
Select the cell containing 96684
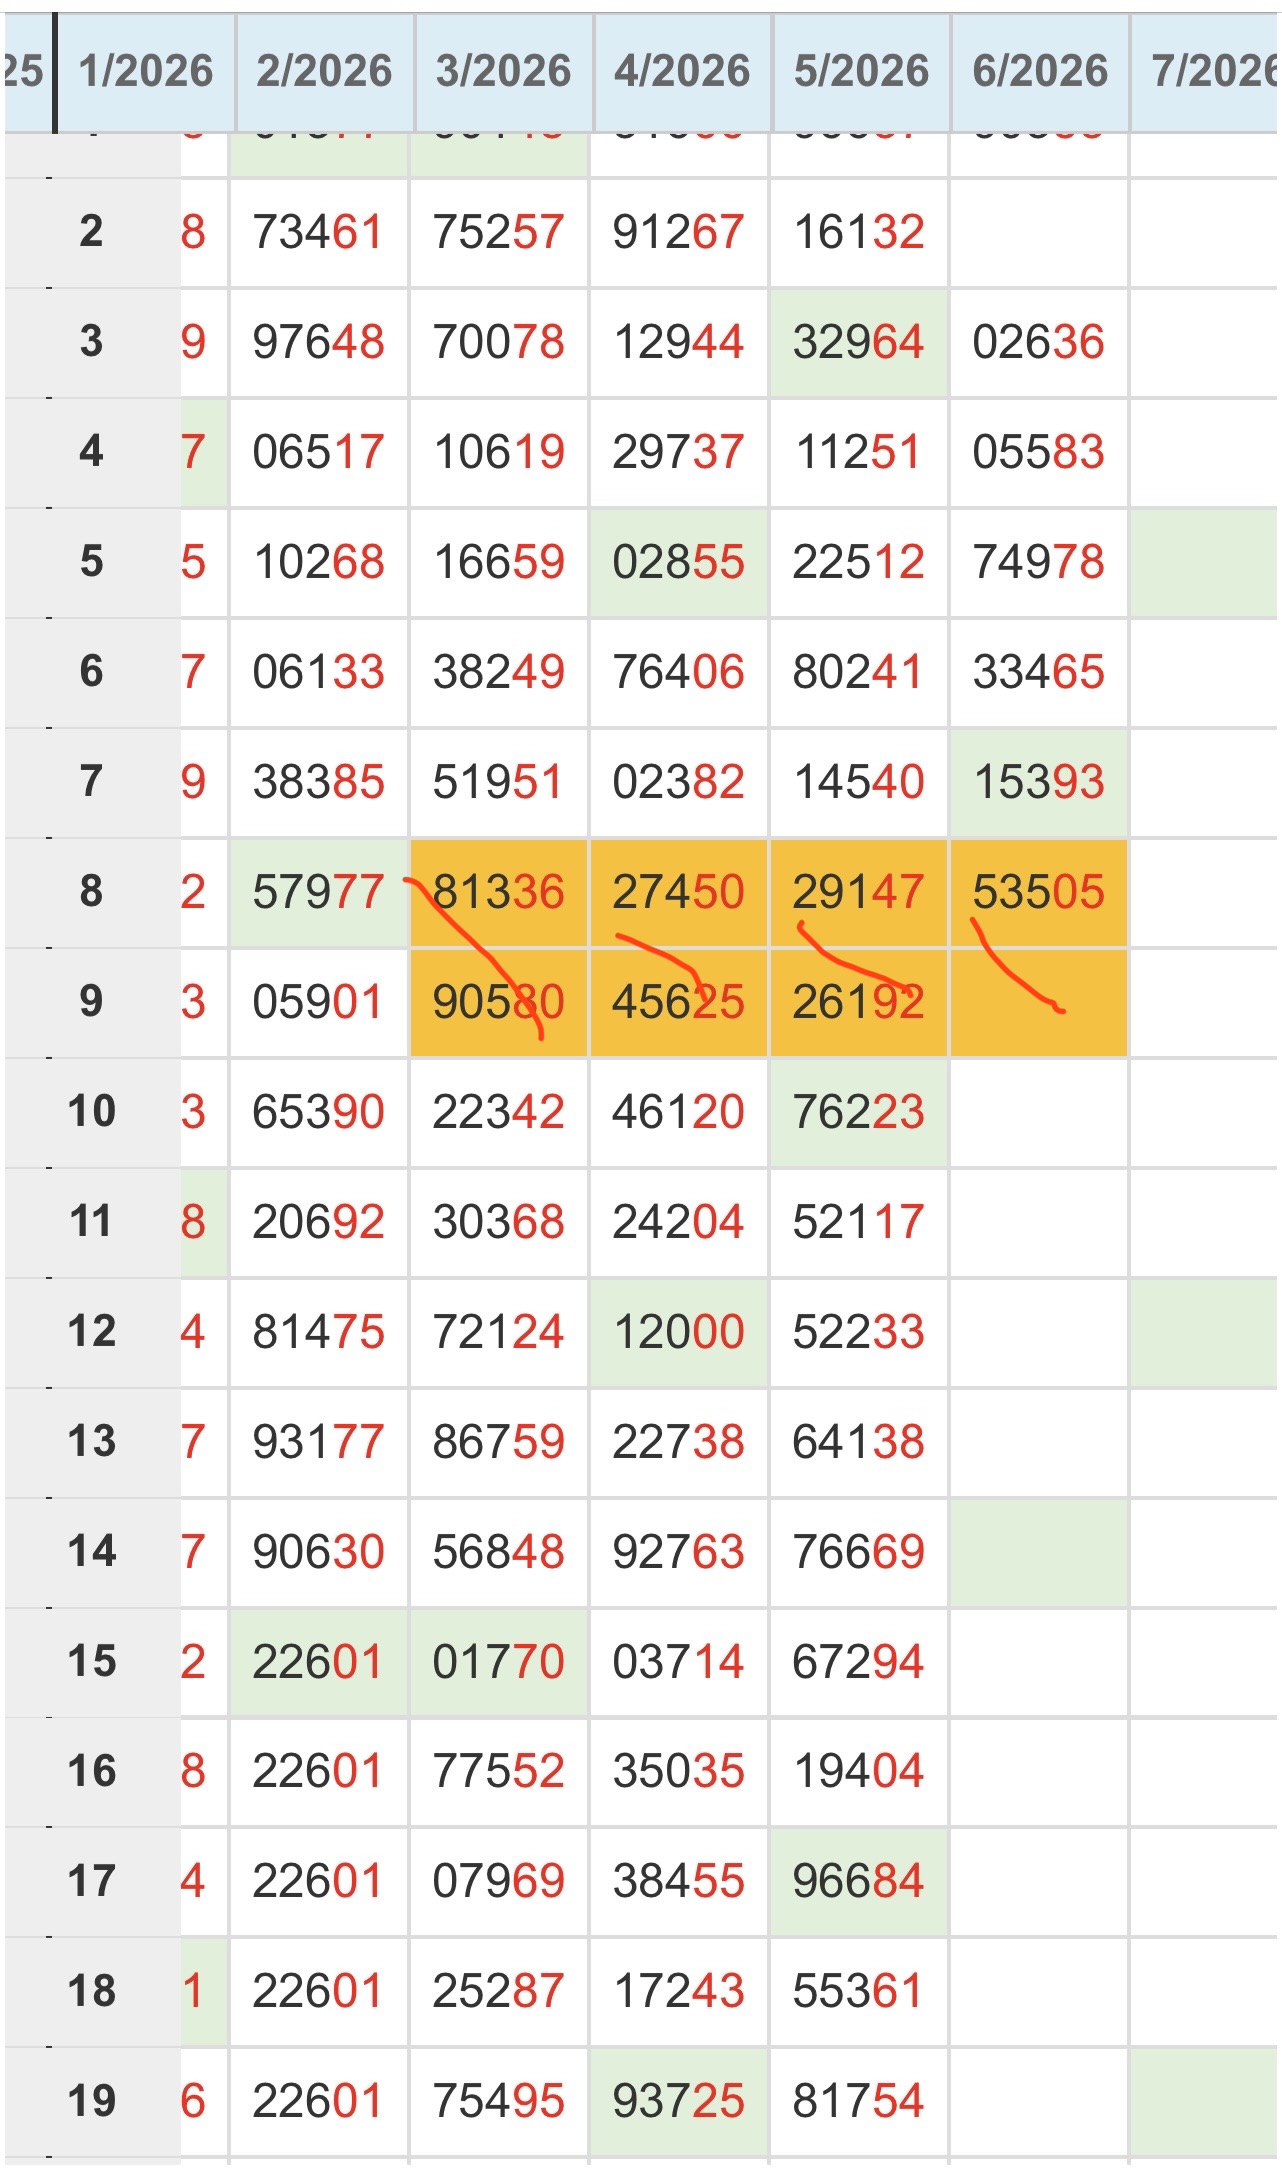(859, 1882)
